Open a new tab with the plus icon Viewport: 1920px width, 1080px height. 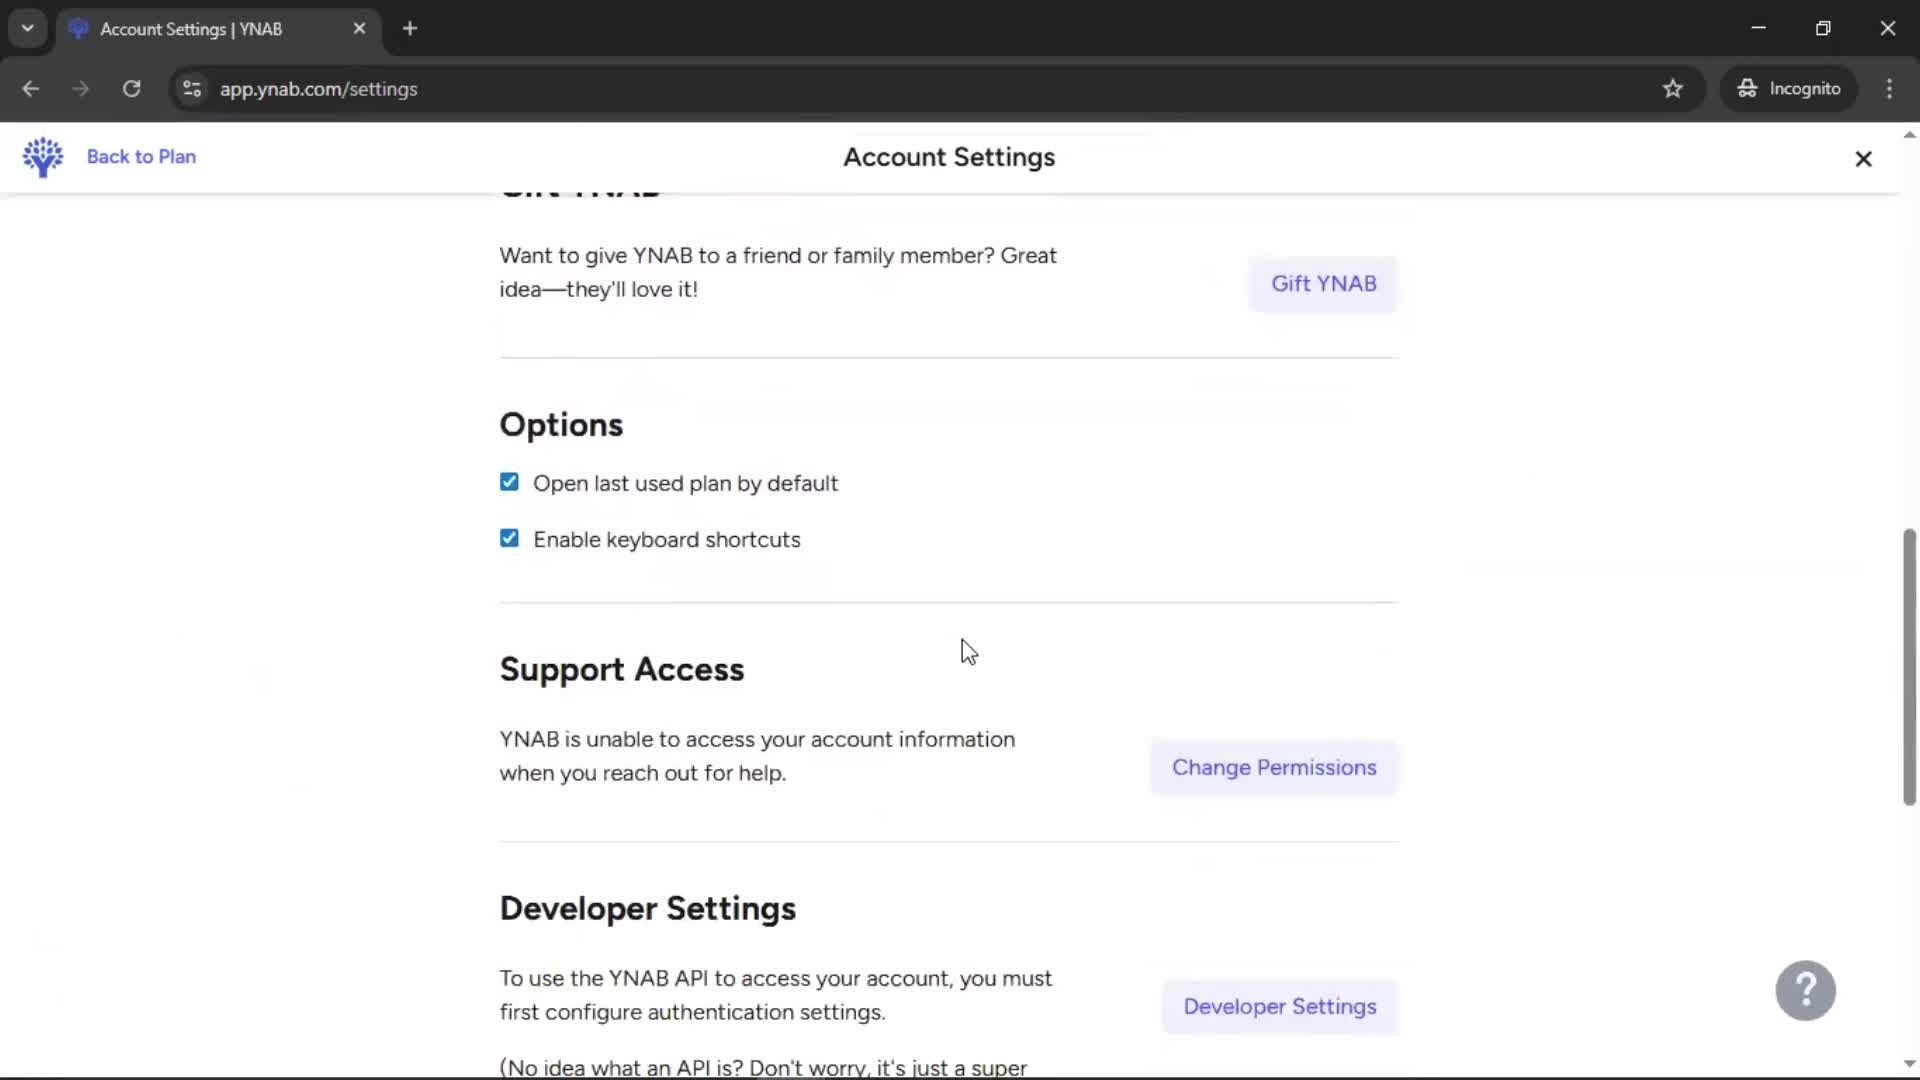[x=410, y=29]
